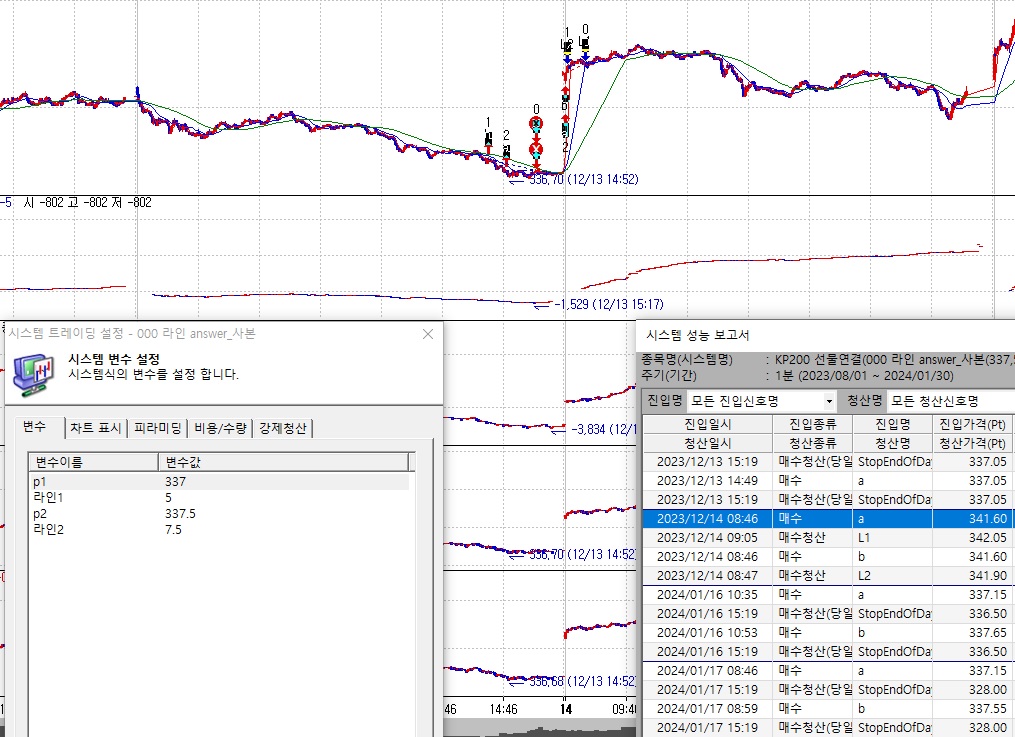Click the 336.70 low price label on chart
The image size is (1015, 737).
tap(582, 180)
